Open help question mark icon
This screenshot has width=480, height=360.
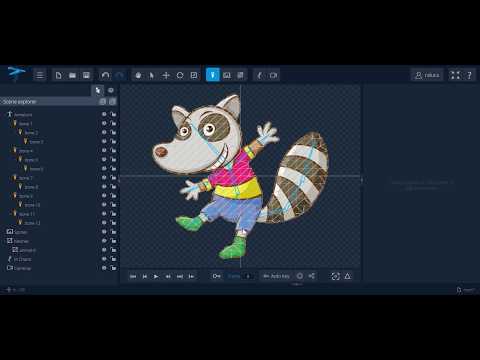[469, 75]
